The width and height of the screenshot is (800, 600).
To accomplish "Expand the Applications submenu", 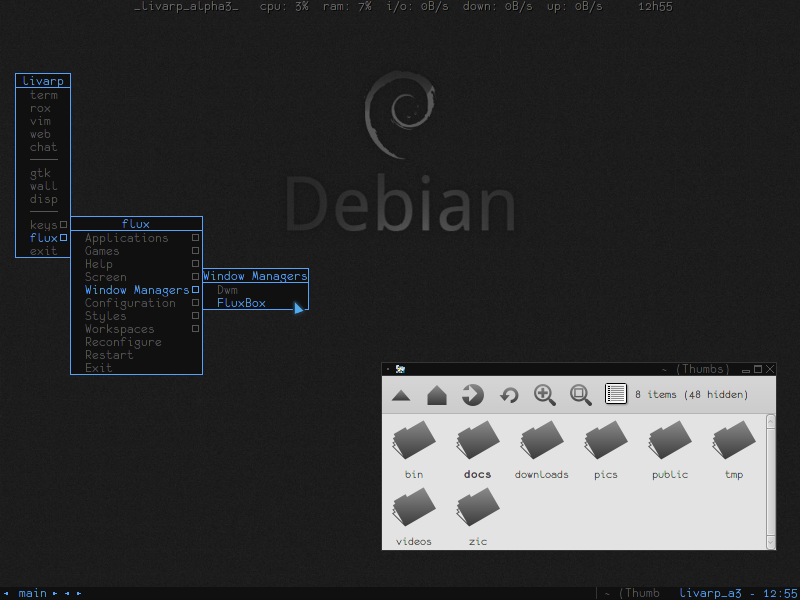I will (x=195, y=238).
